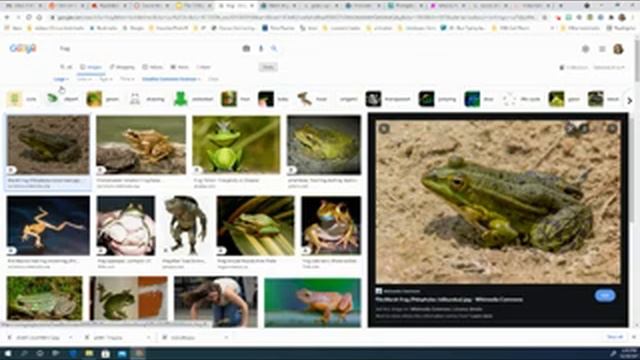This screenshot has width=640, height=360.
Task: Open the Time filter dropdown
Action: pyautogui.click(x=127, y=79)
